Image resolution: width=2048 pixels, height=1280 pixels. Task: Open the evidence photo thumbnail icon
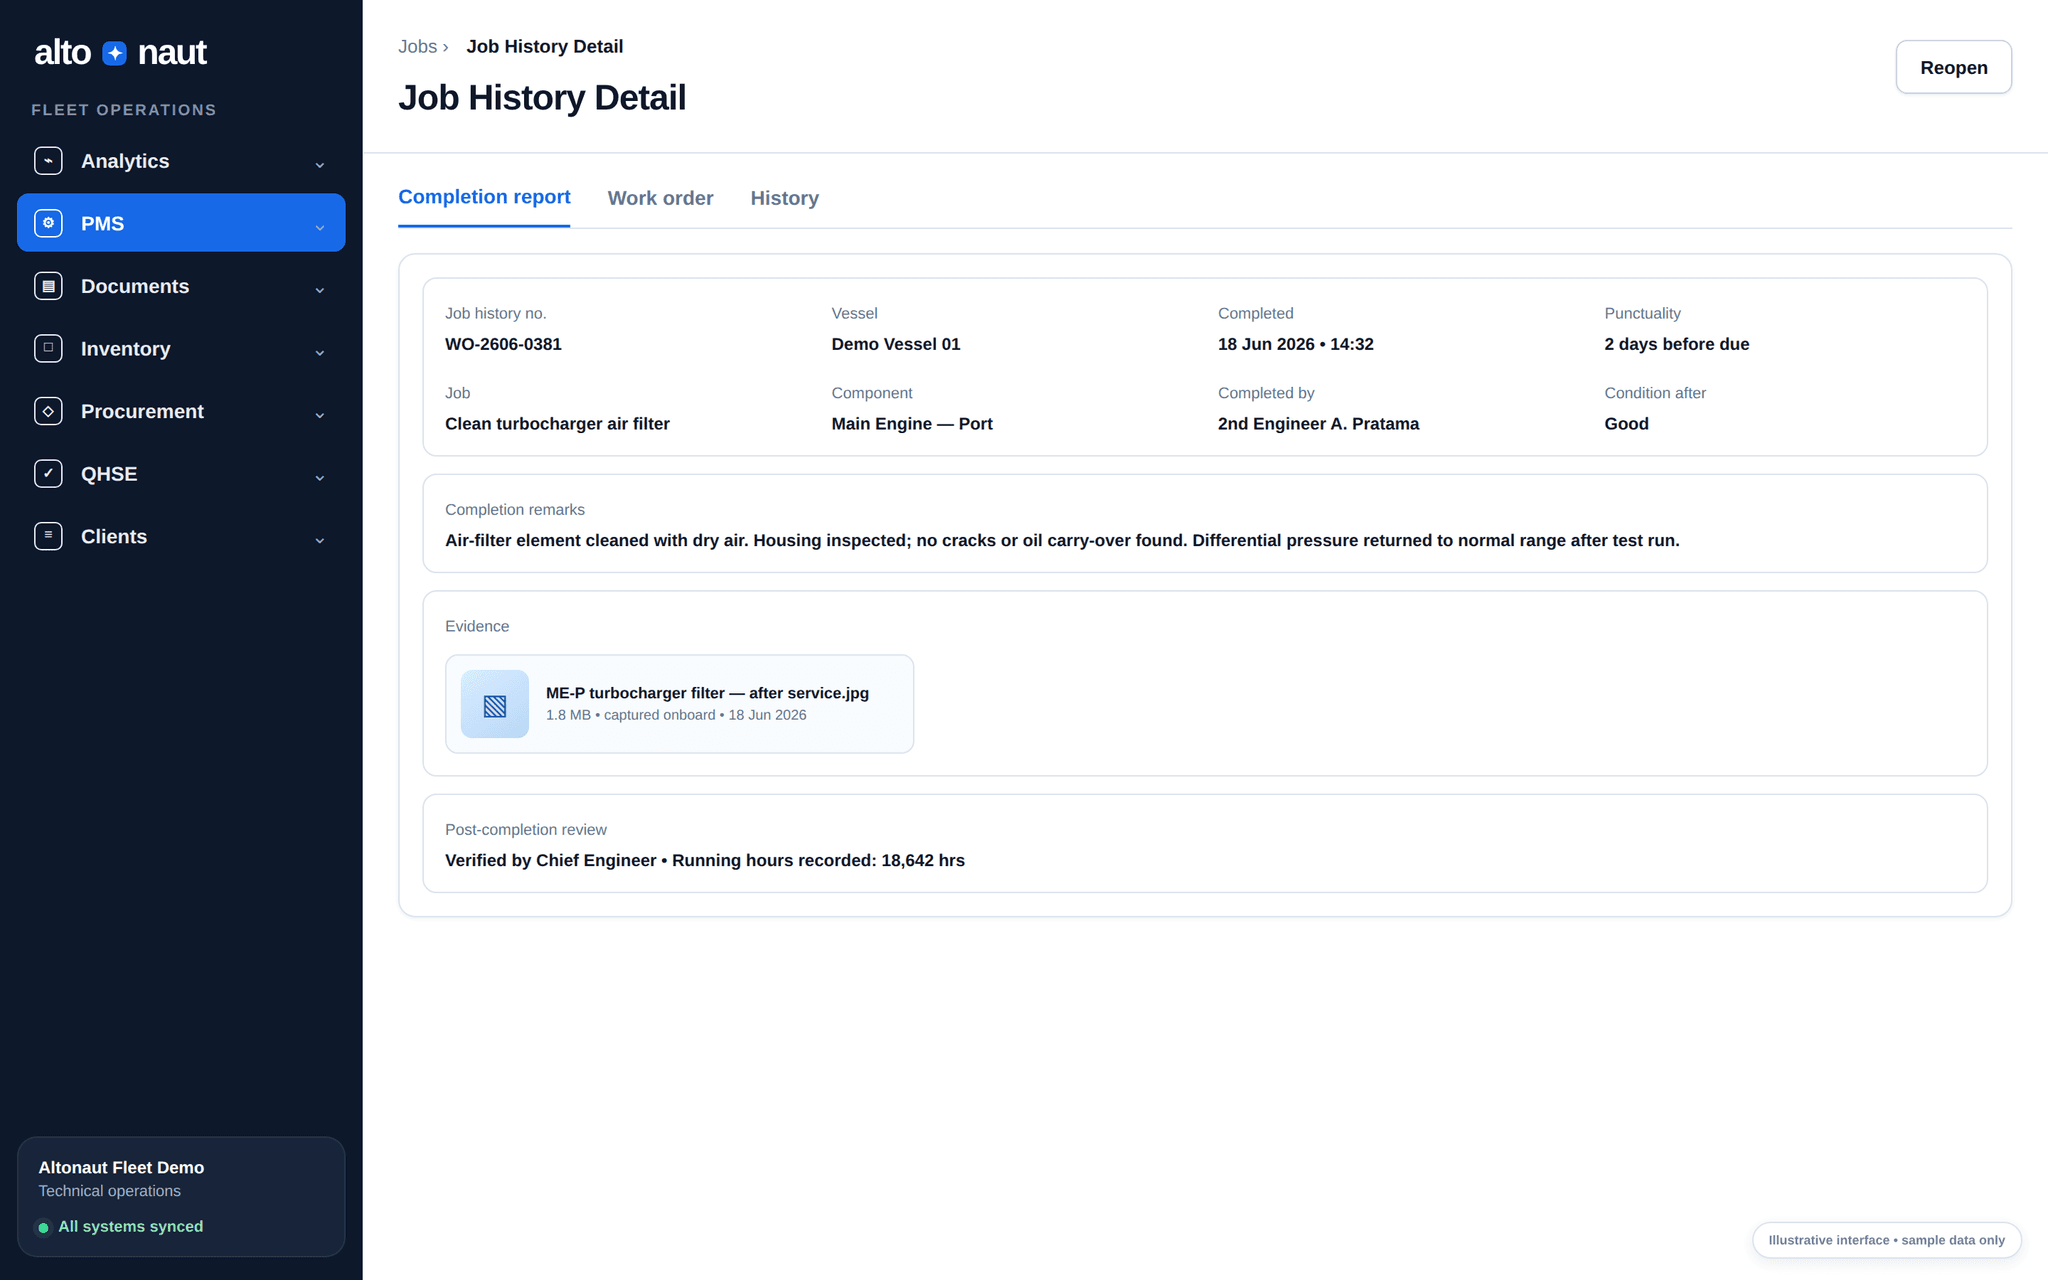tap(495, 704)
